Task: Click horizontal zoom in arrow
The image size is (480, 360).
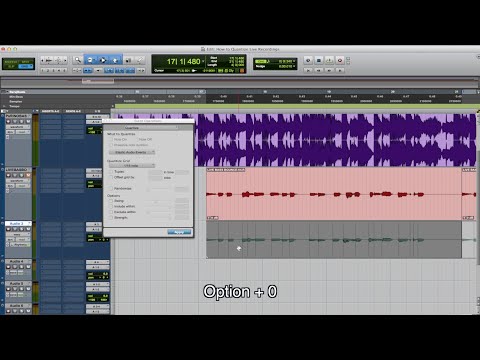Action: click(65, 60)
